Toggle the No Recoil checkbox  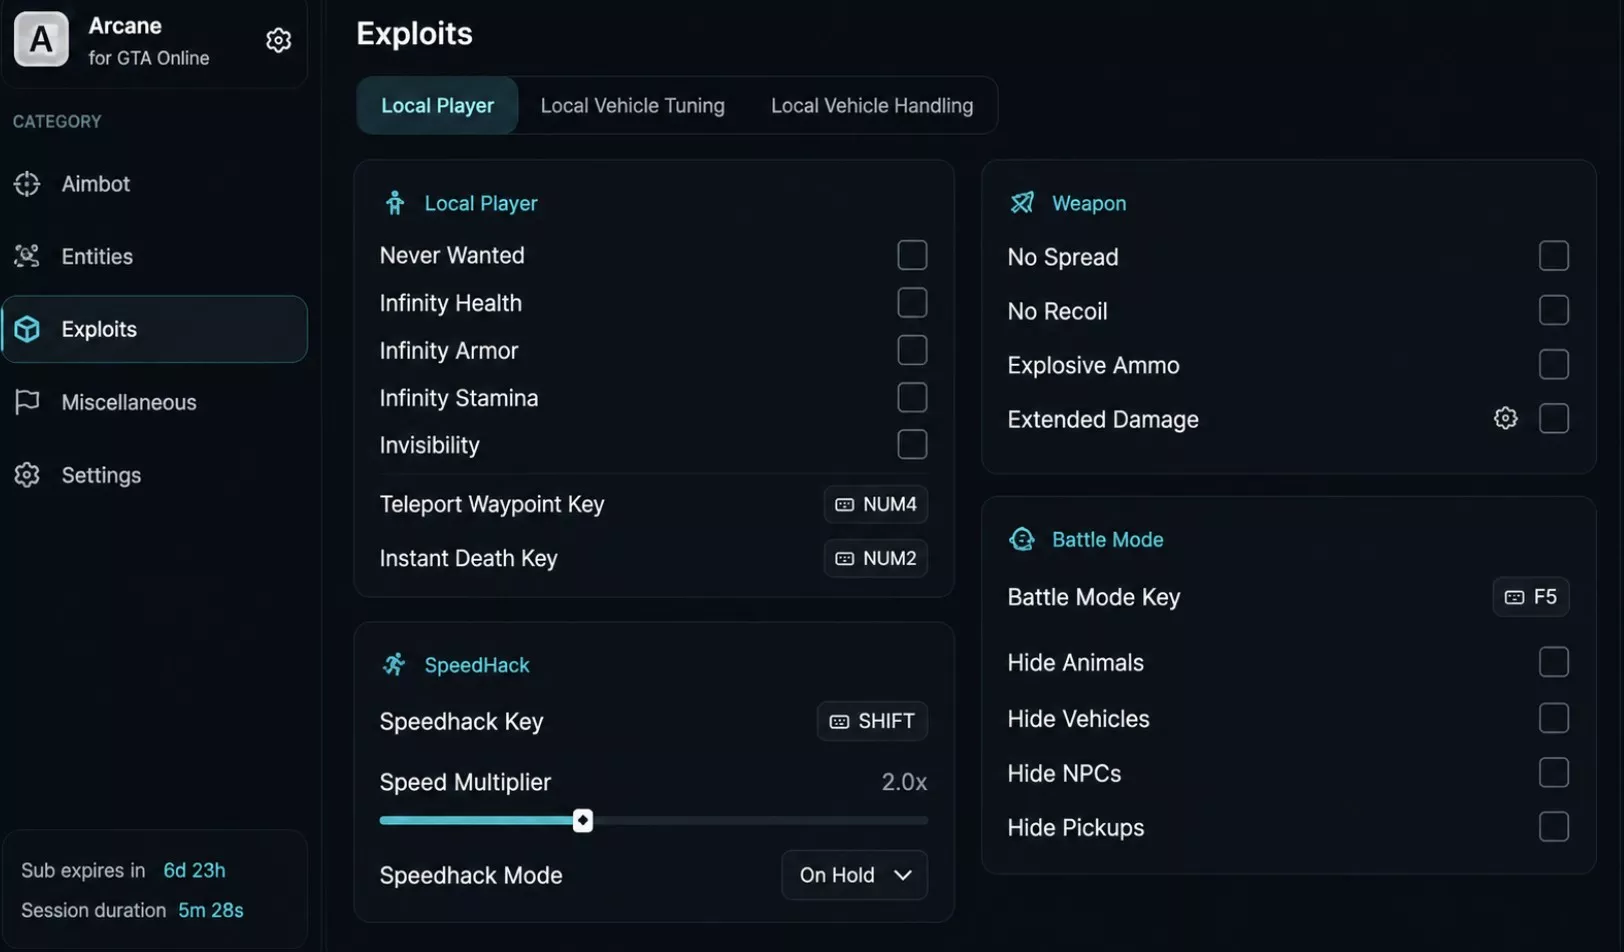[1553, 310]
